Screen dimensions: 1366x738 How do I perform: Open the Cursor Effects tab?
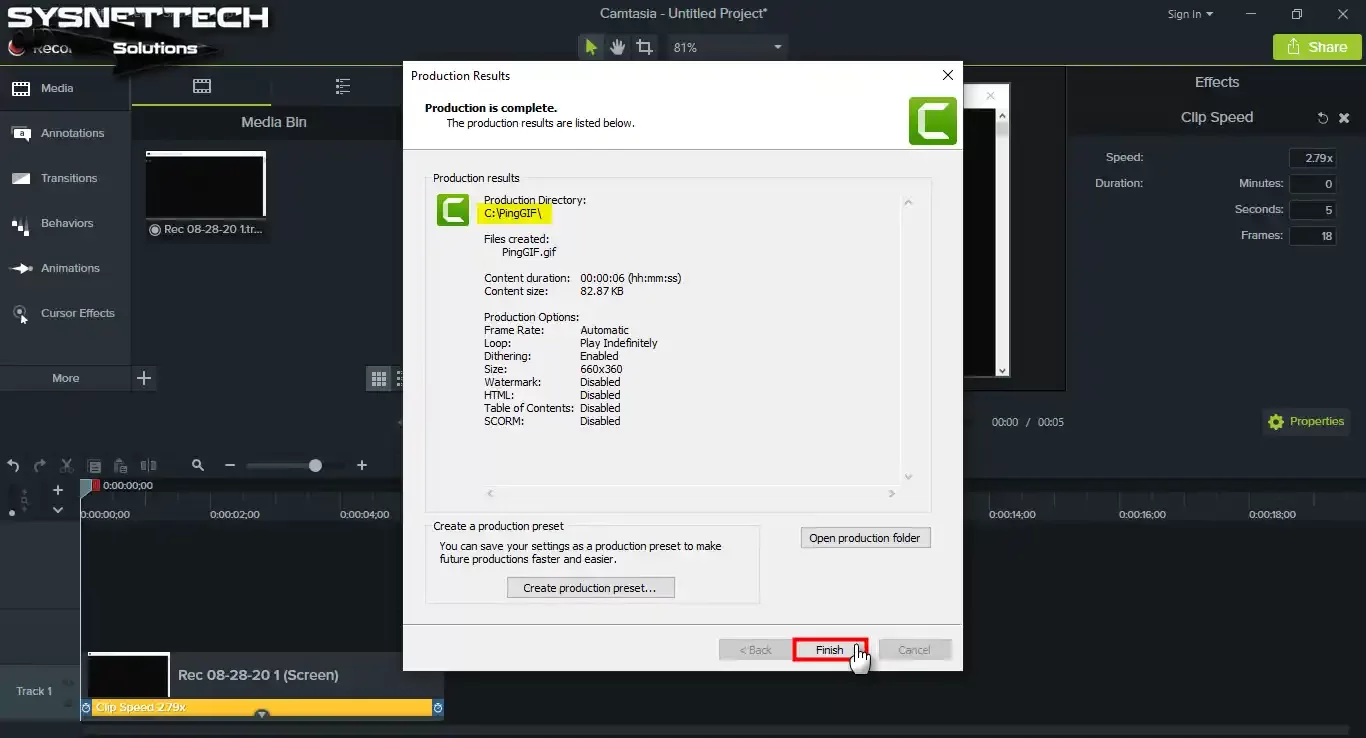point(65,313)
